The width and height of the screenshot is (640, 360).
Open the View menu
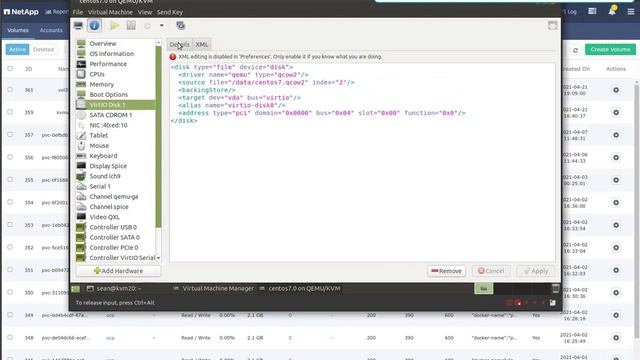pos(144,12)
